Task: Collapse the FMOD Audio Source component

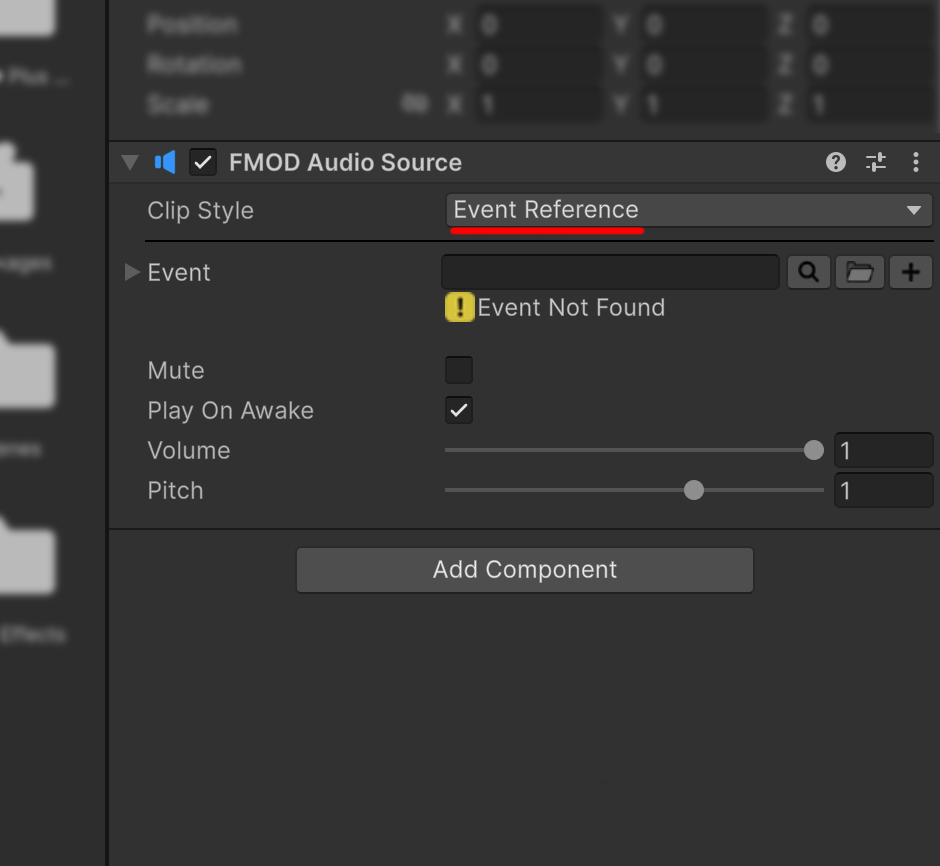Action: click(x=129, y=162)
